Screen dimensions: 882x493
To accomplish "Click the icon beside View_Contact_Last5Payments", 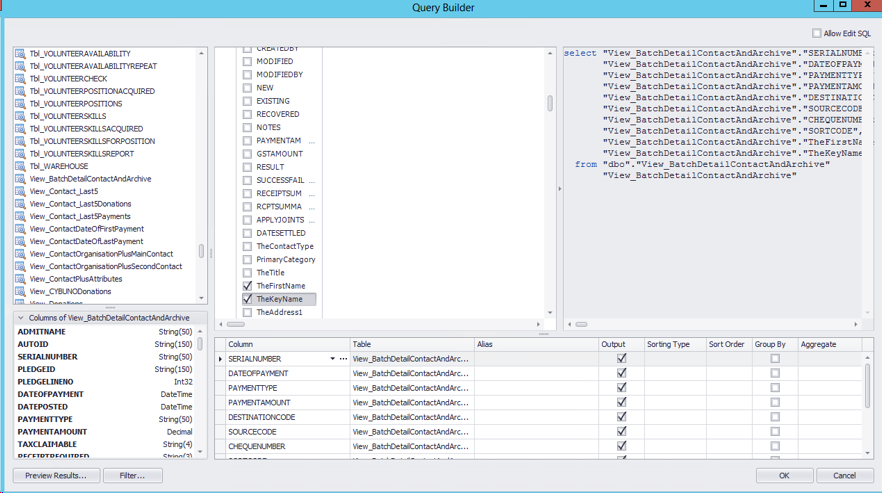I will pyautogui.click(x=20, y=216).
